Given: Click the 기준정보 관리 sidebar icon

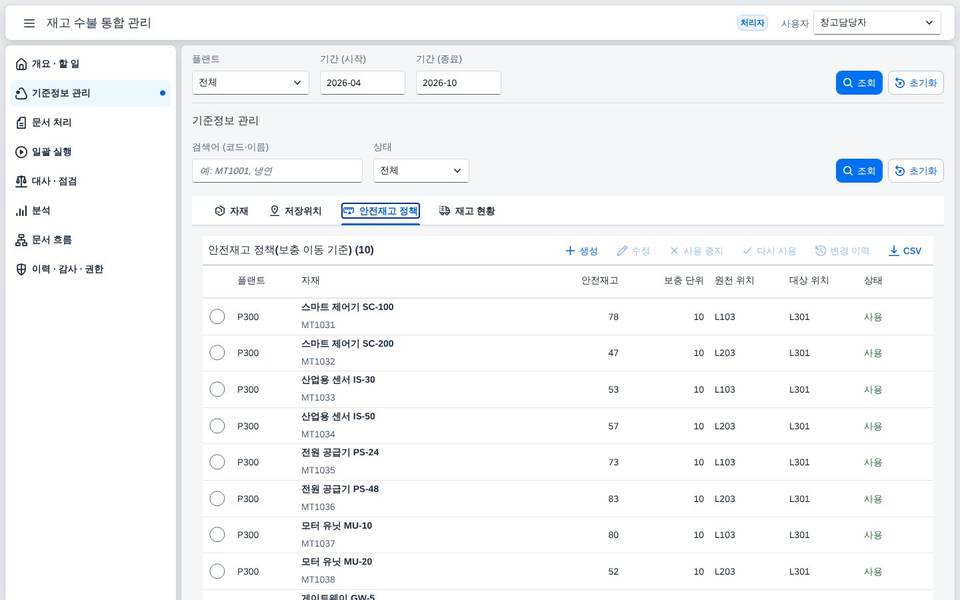Looking at the screenshot, I should 21,93.
